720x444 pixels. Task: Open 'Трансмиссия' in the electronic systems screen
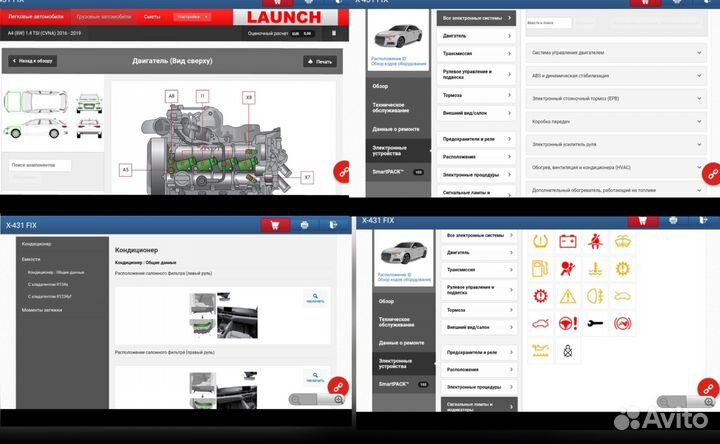(476, 54)
